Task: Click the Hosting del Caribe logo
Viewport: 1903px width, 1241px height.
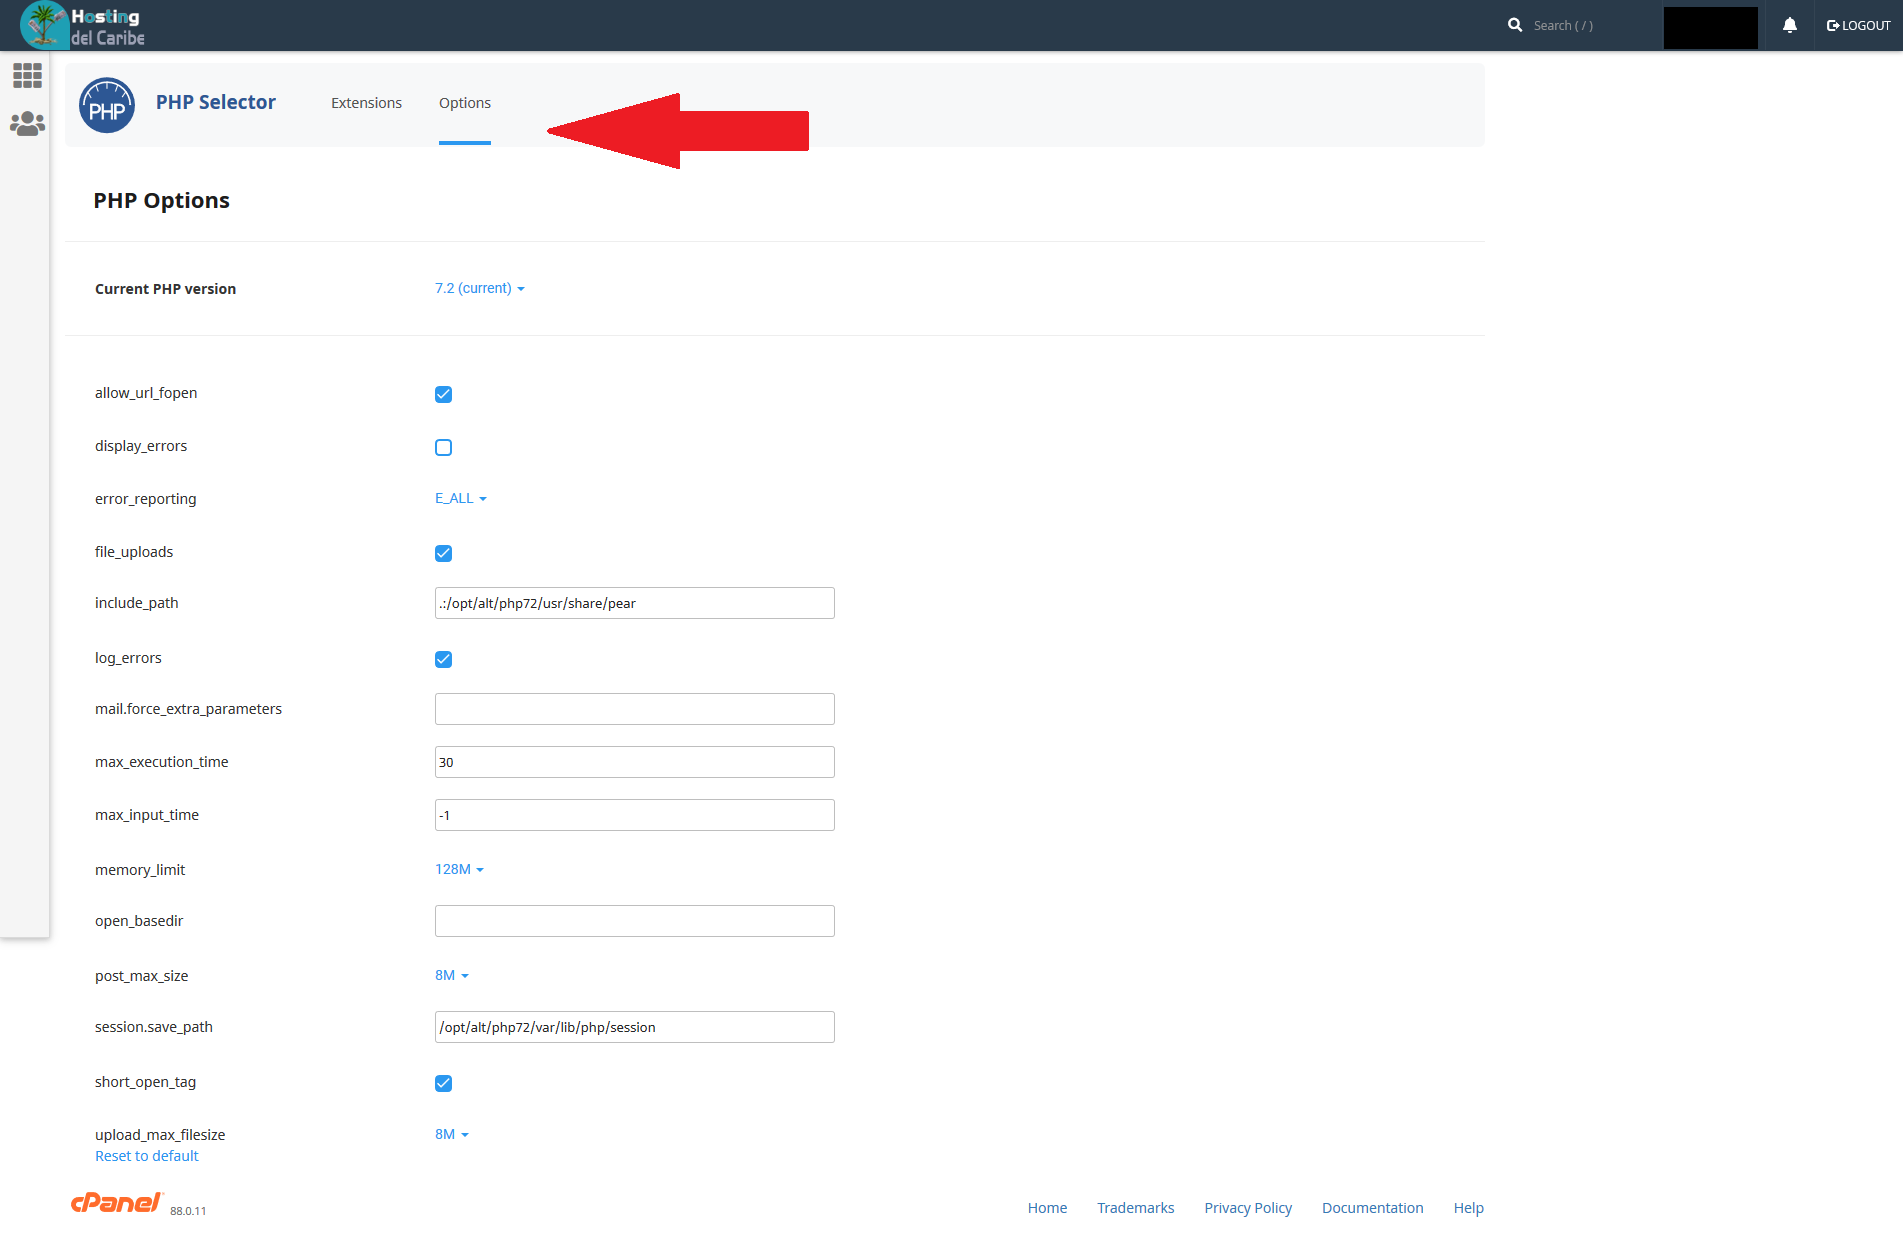Action: click(83, 26)
